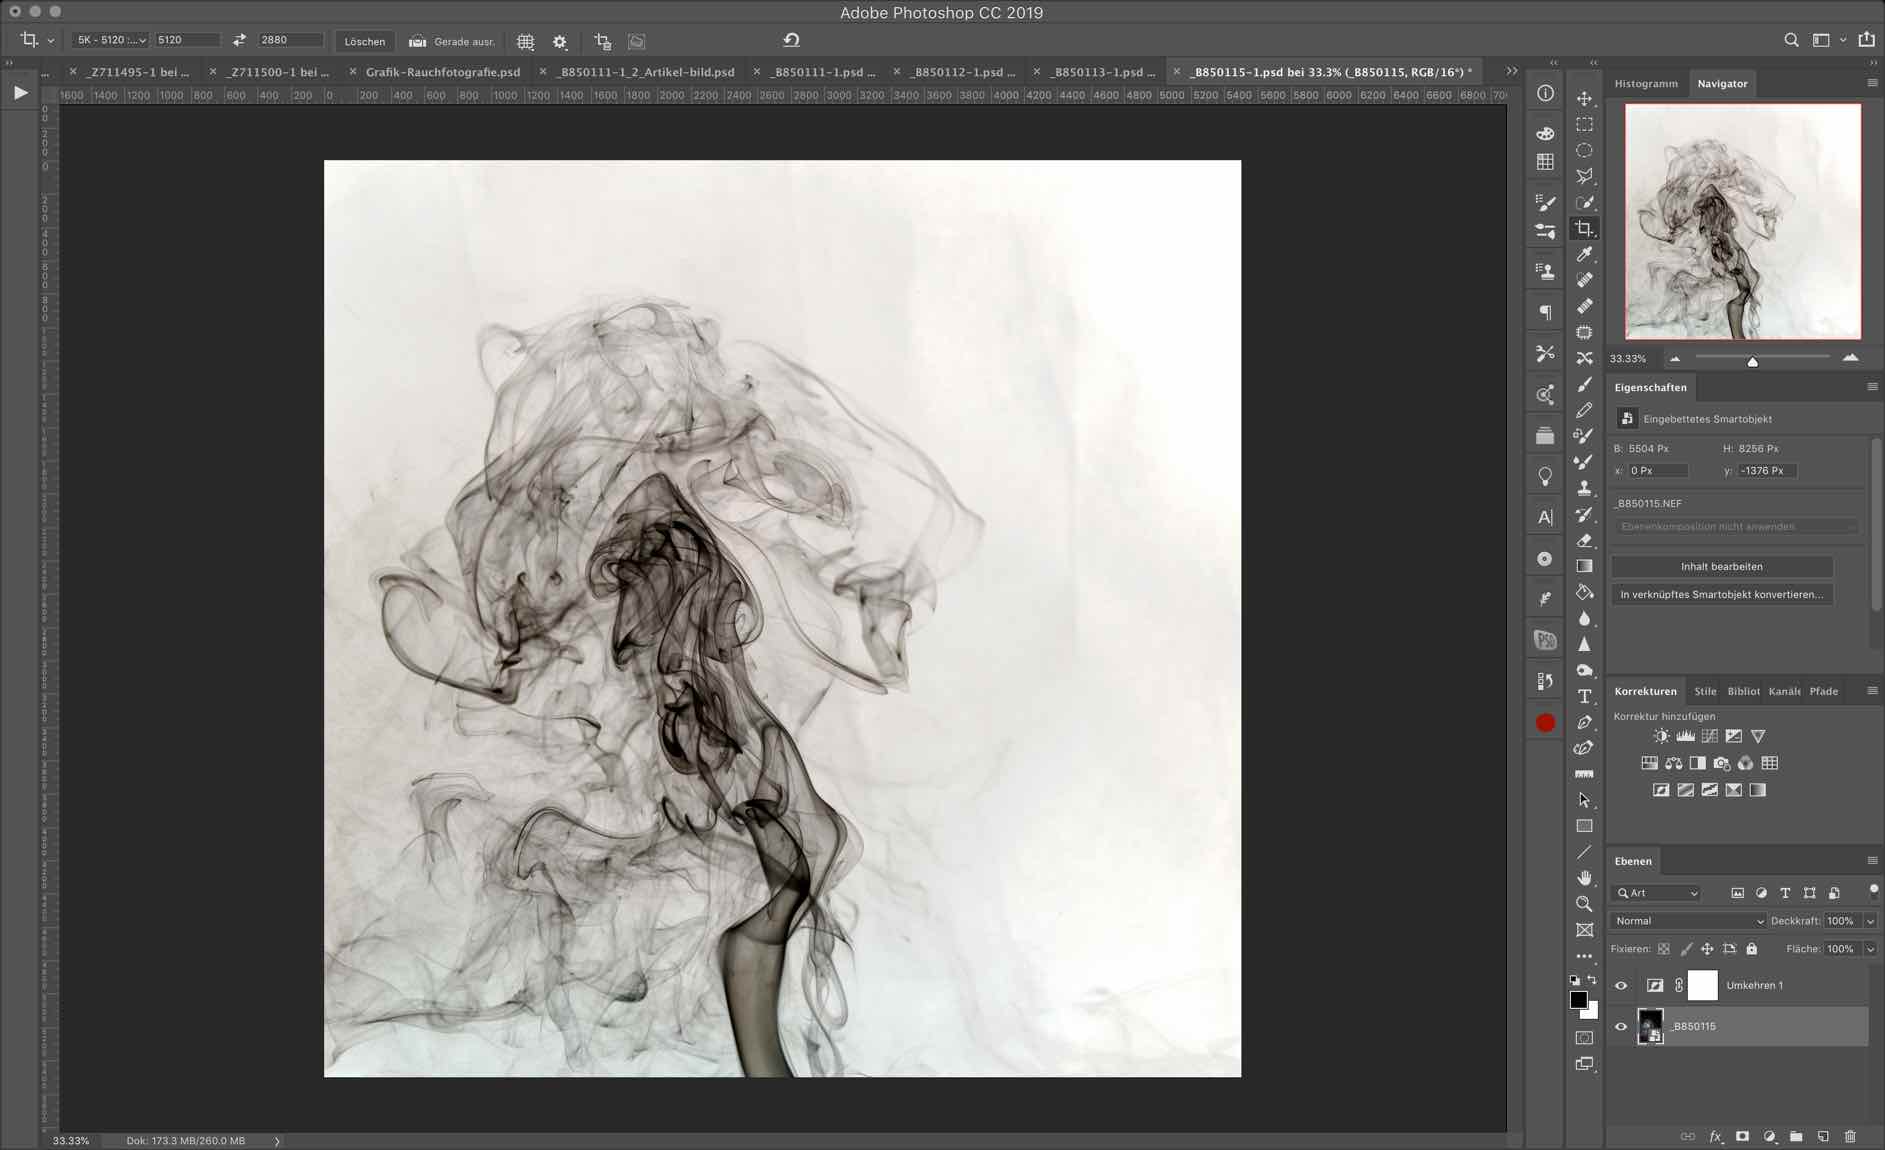The height and width of the screenshot is (1150, 1885).
Task: Toggle filter for type layers
Action: coord(1785,893)
